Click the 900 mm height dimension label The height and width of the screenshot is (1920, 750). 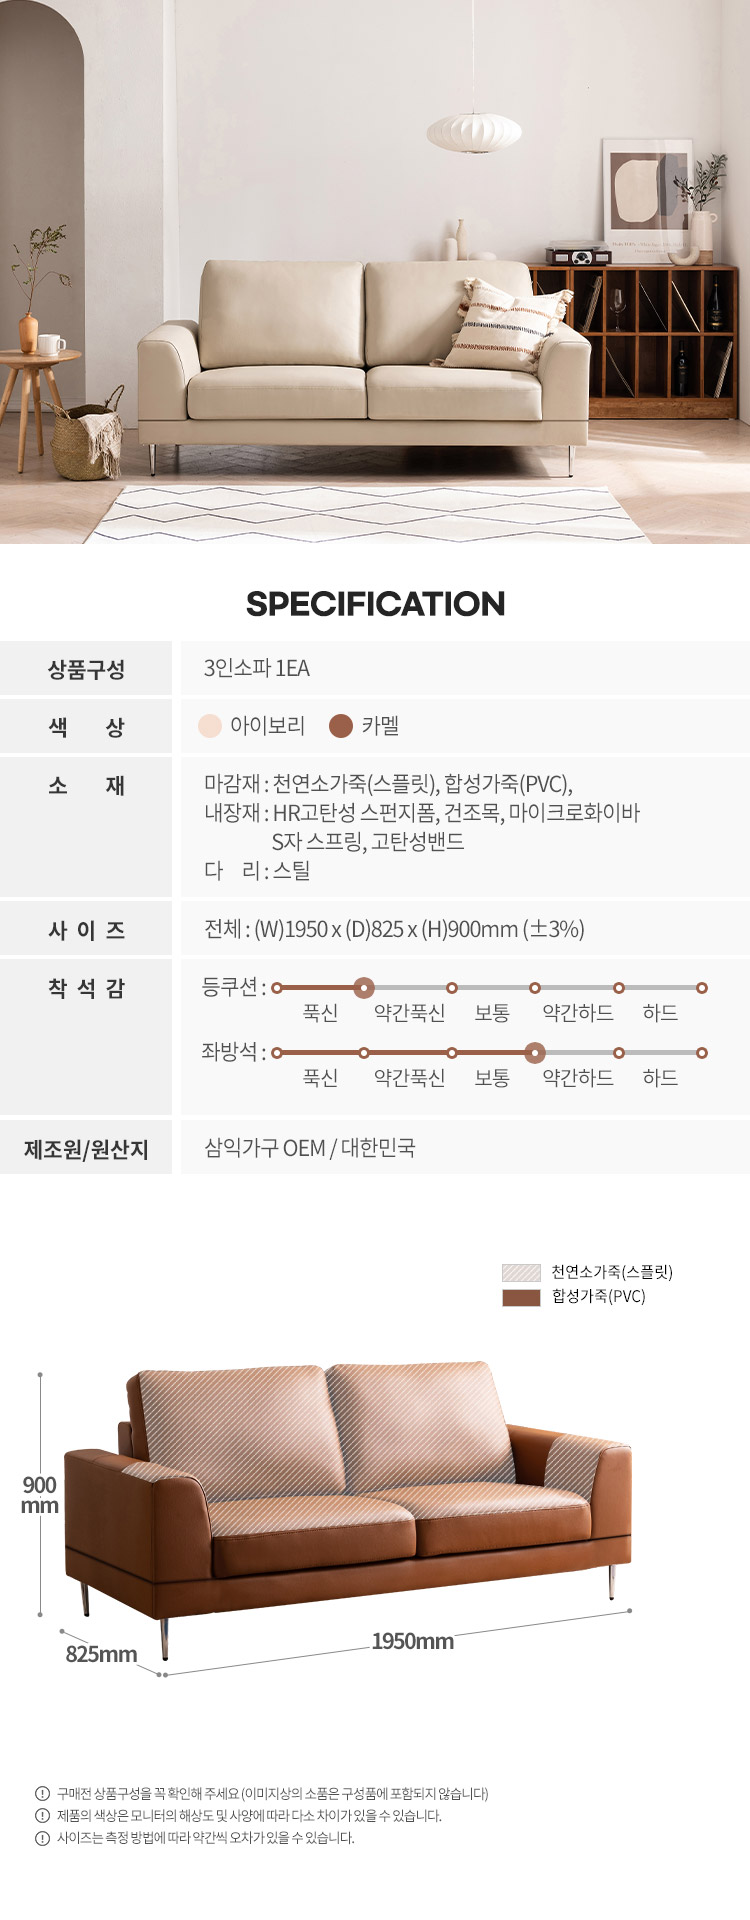click(x=40, y=1495)
